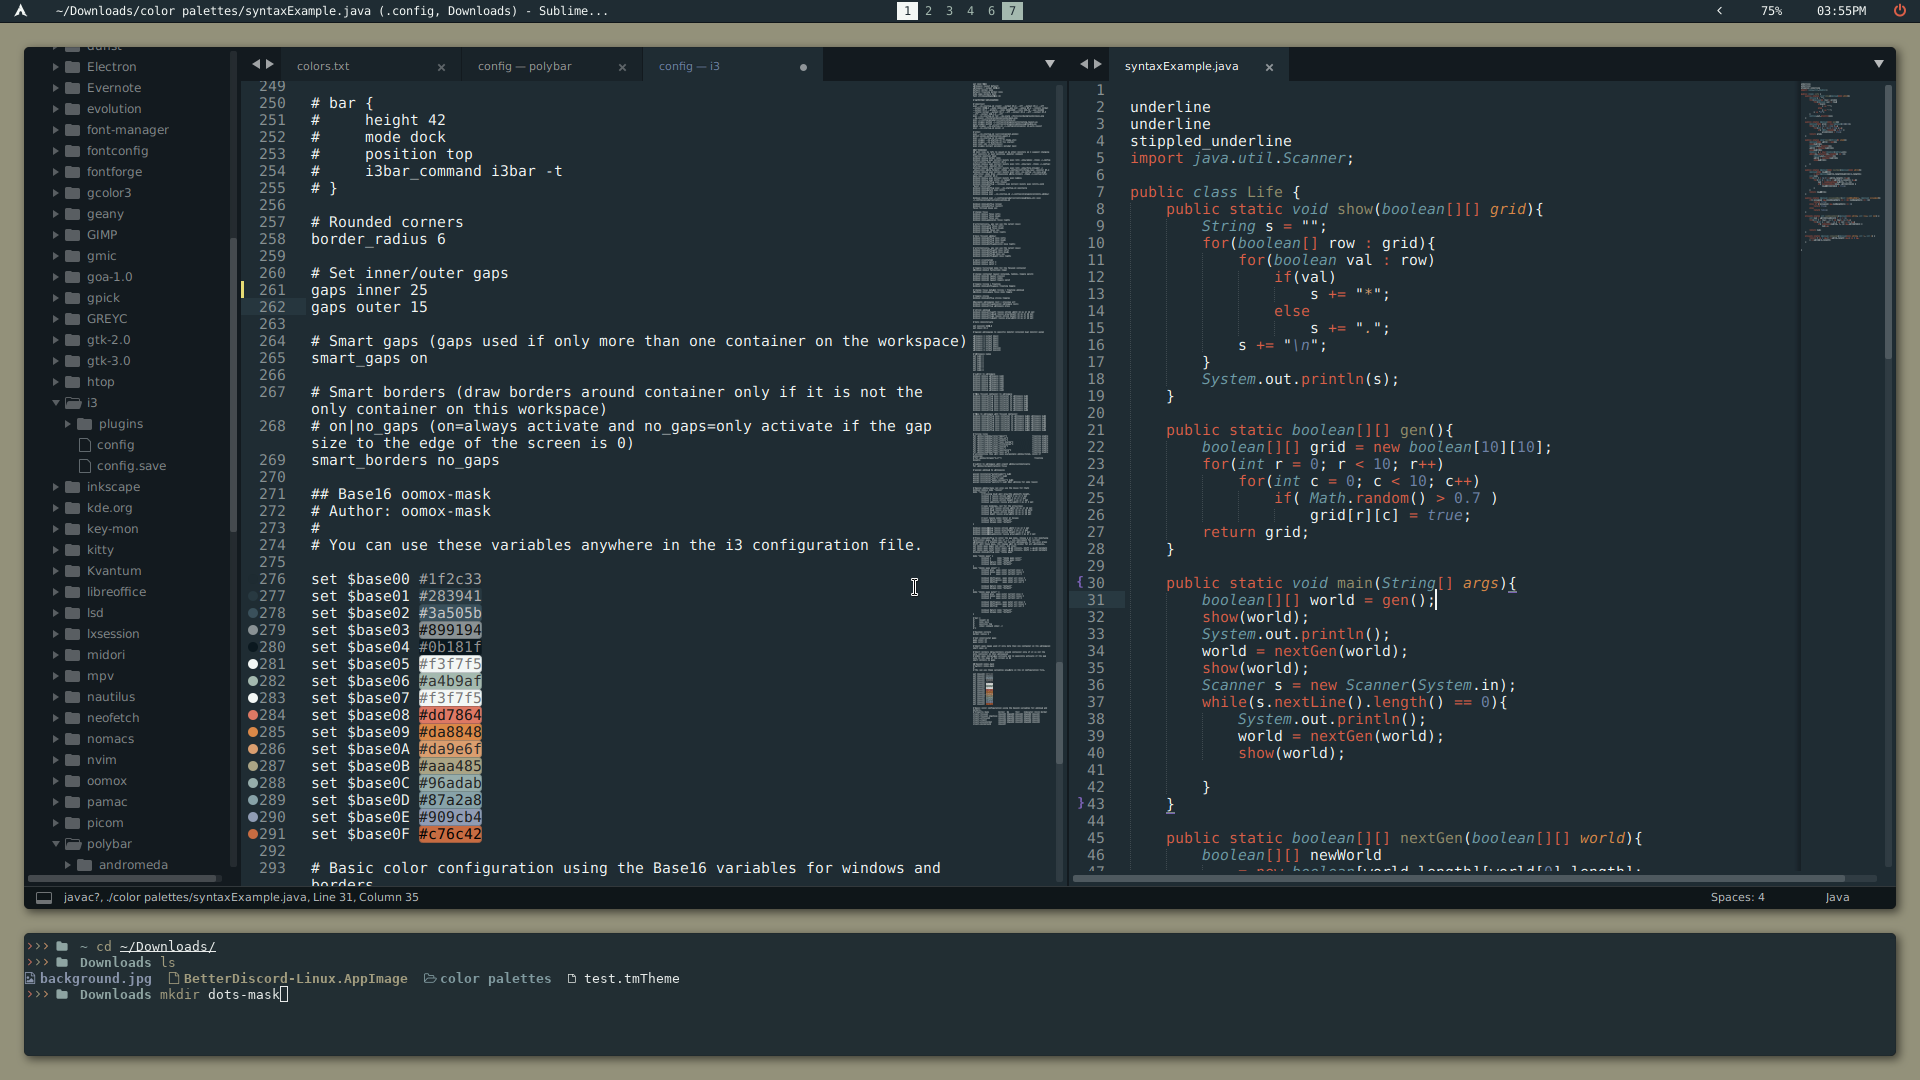The image size is (1920, 1080).
Task: Click the 03:55PM clock
Action: point(1841,11)
